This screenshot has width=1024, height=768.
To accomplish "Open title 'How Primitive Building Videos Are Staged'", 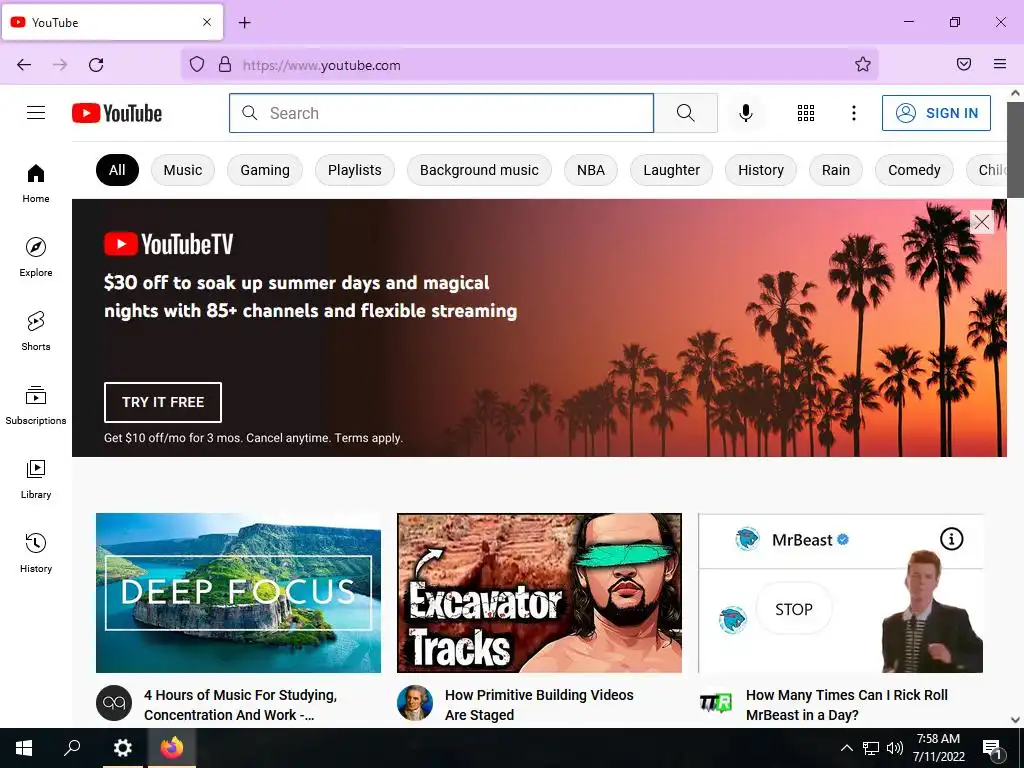I will (x=539, y=705).
